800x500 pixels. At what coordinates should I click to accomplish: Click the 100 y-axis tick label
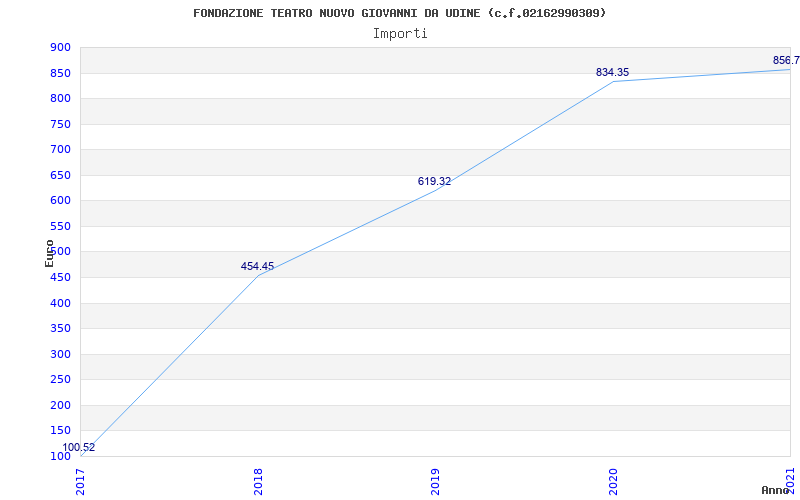(x=60, y=456)
